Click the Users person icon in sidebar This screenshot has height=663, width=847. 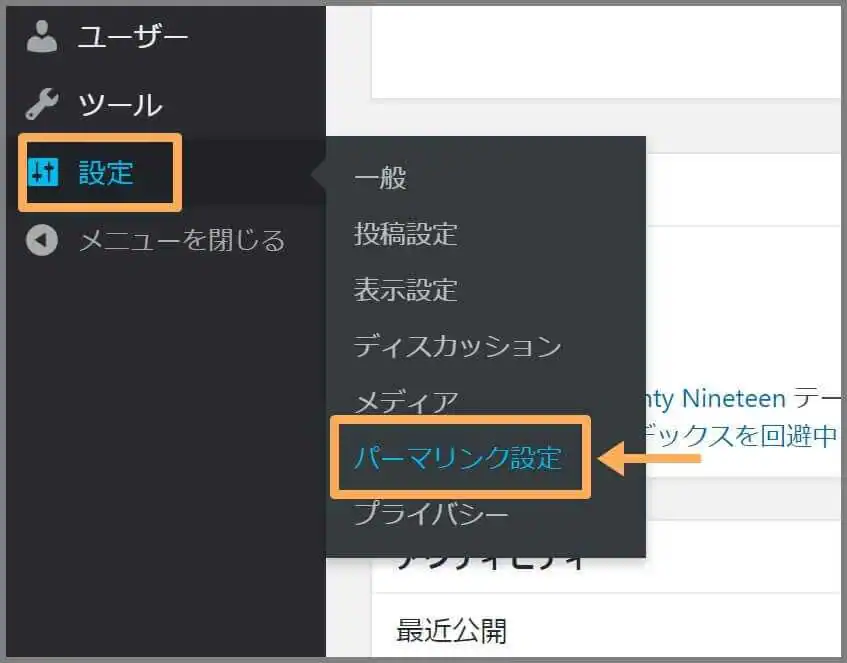point(42,37)
